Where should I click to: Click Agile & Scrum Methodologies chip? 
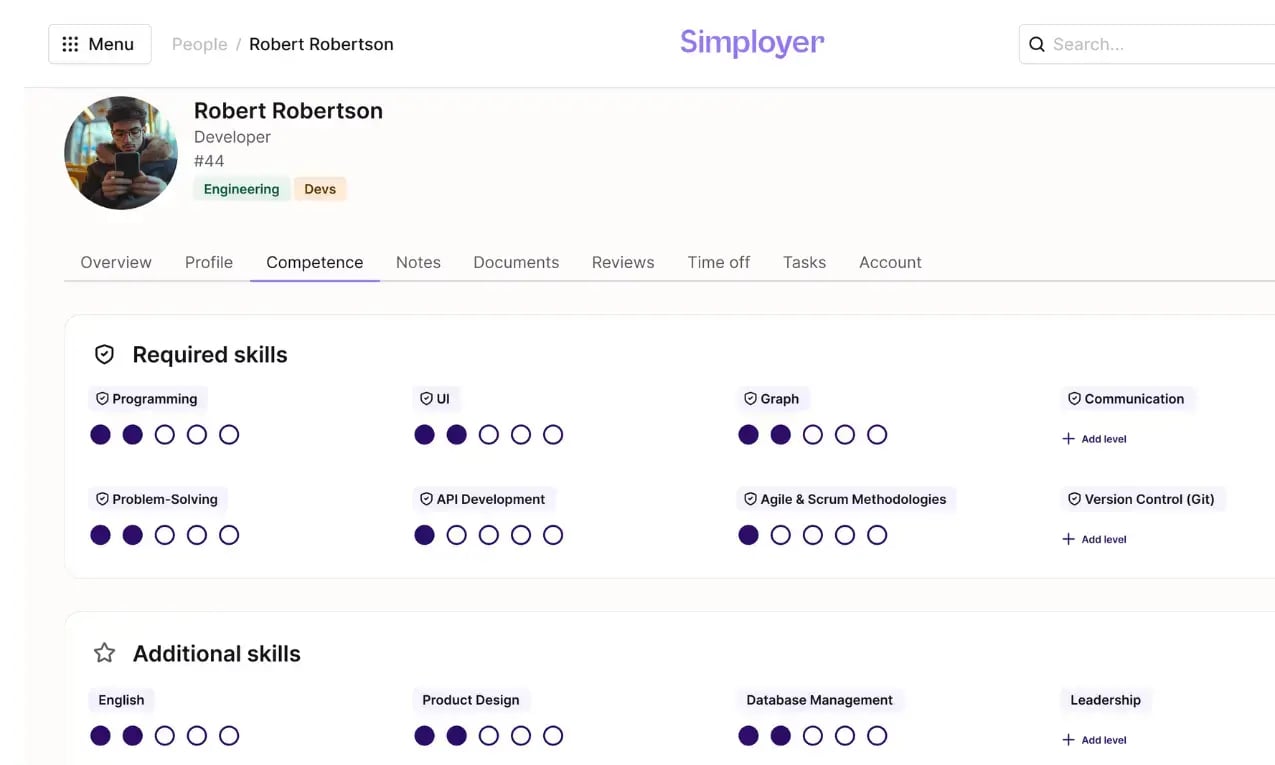(846, 499)
